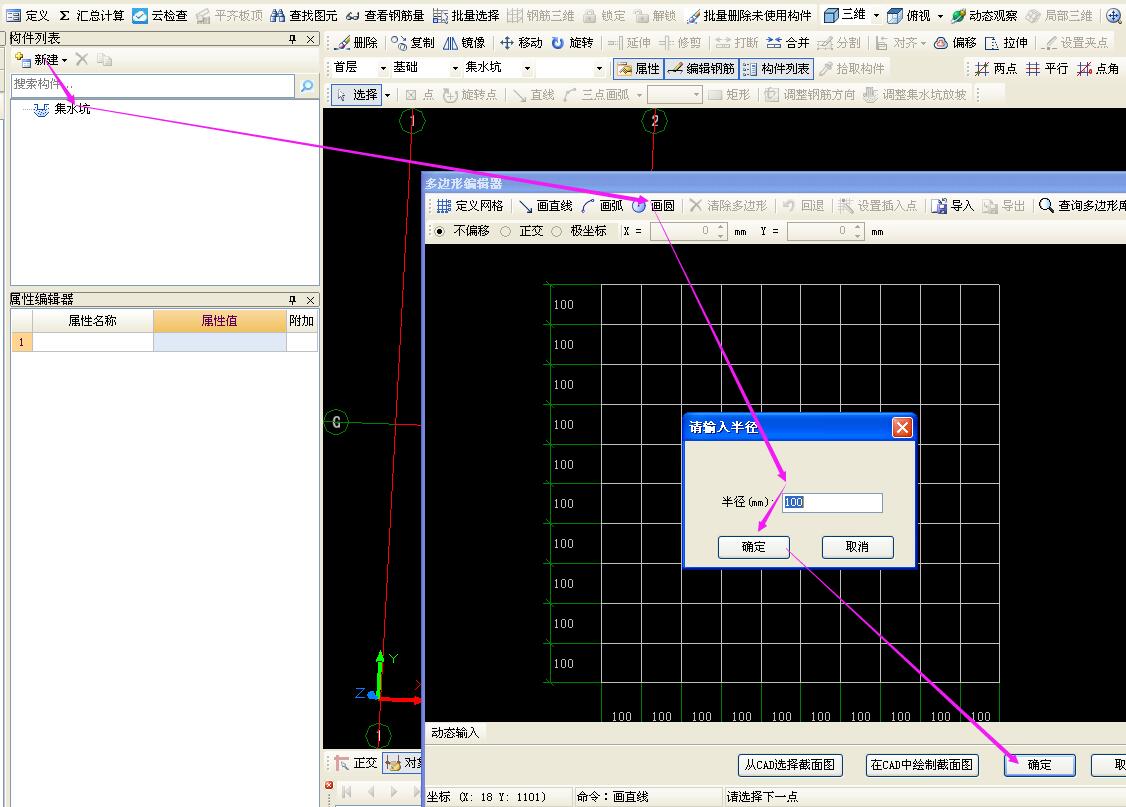Screen dimensions: 1126x807
Task: Select the 正交 radio option
Action: coord(506,231)
